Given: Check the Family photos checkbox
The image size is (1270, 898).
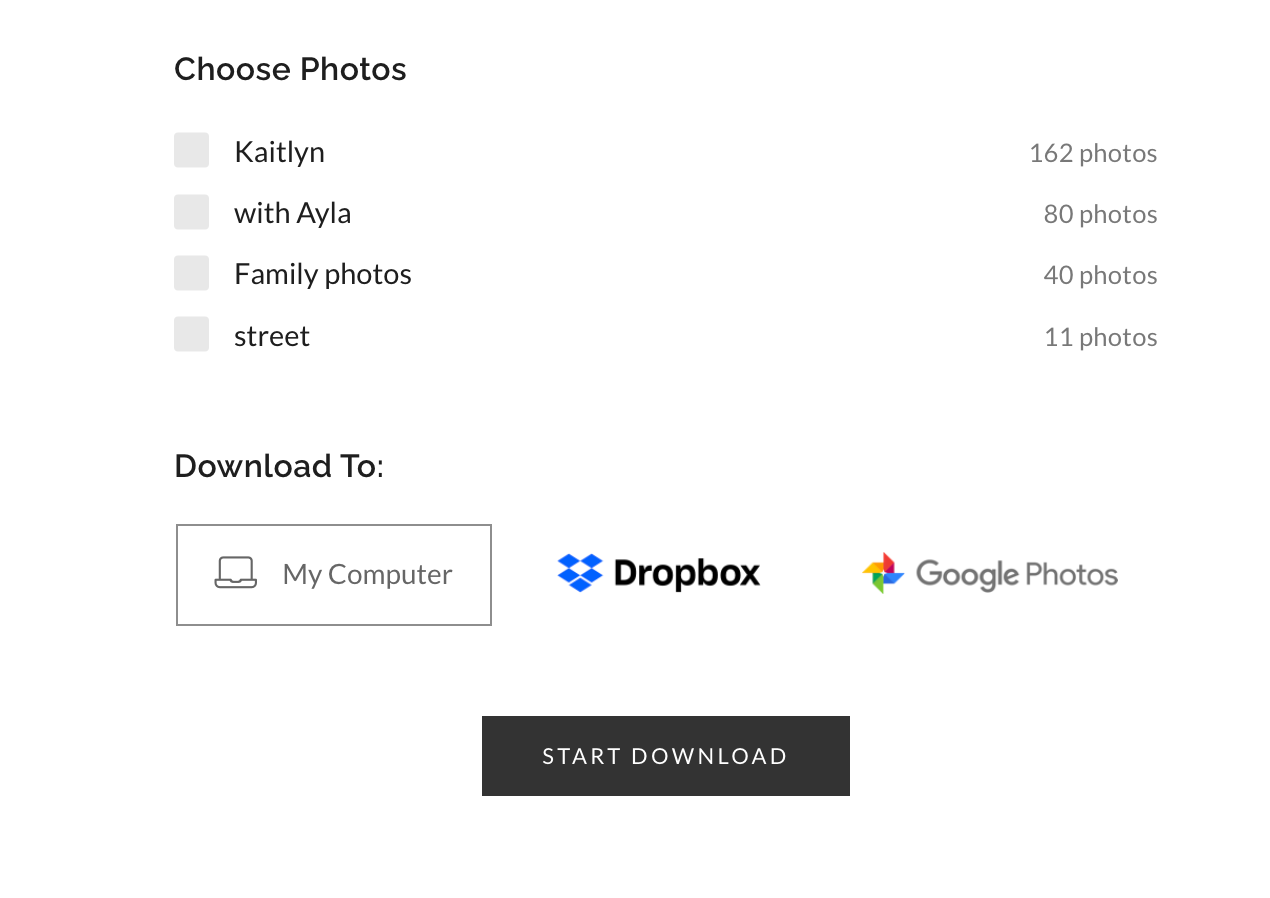Looking at the screenshot, I should 192,273.
